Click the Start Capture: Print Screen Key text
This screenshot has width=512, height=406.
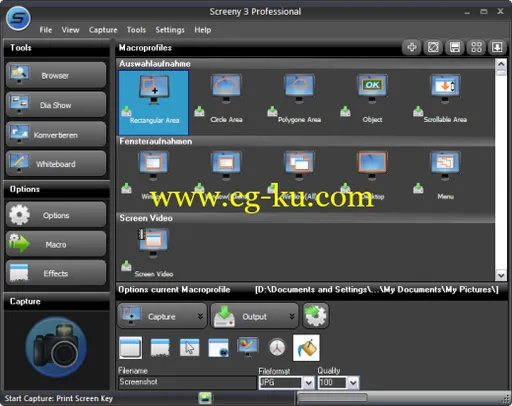point(59,398)
